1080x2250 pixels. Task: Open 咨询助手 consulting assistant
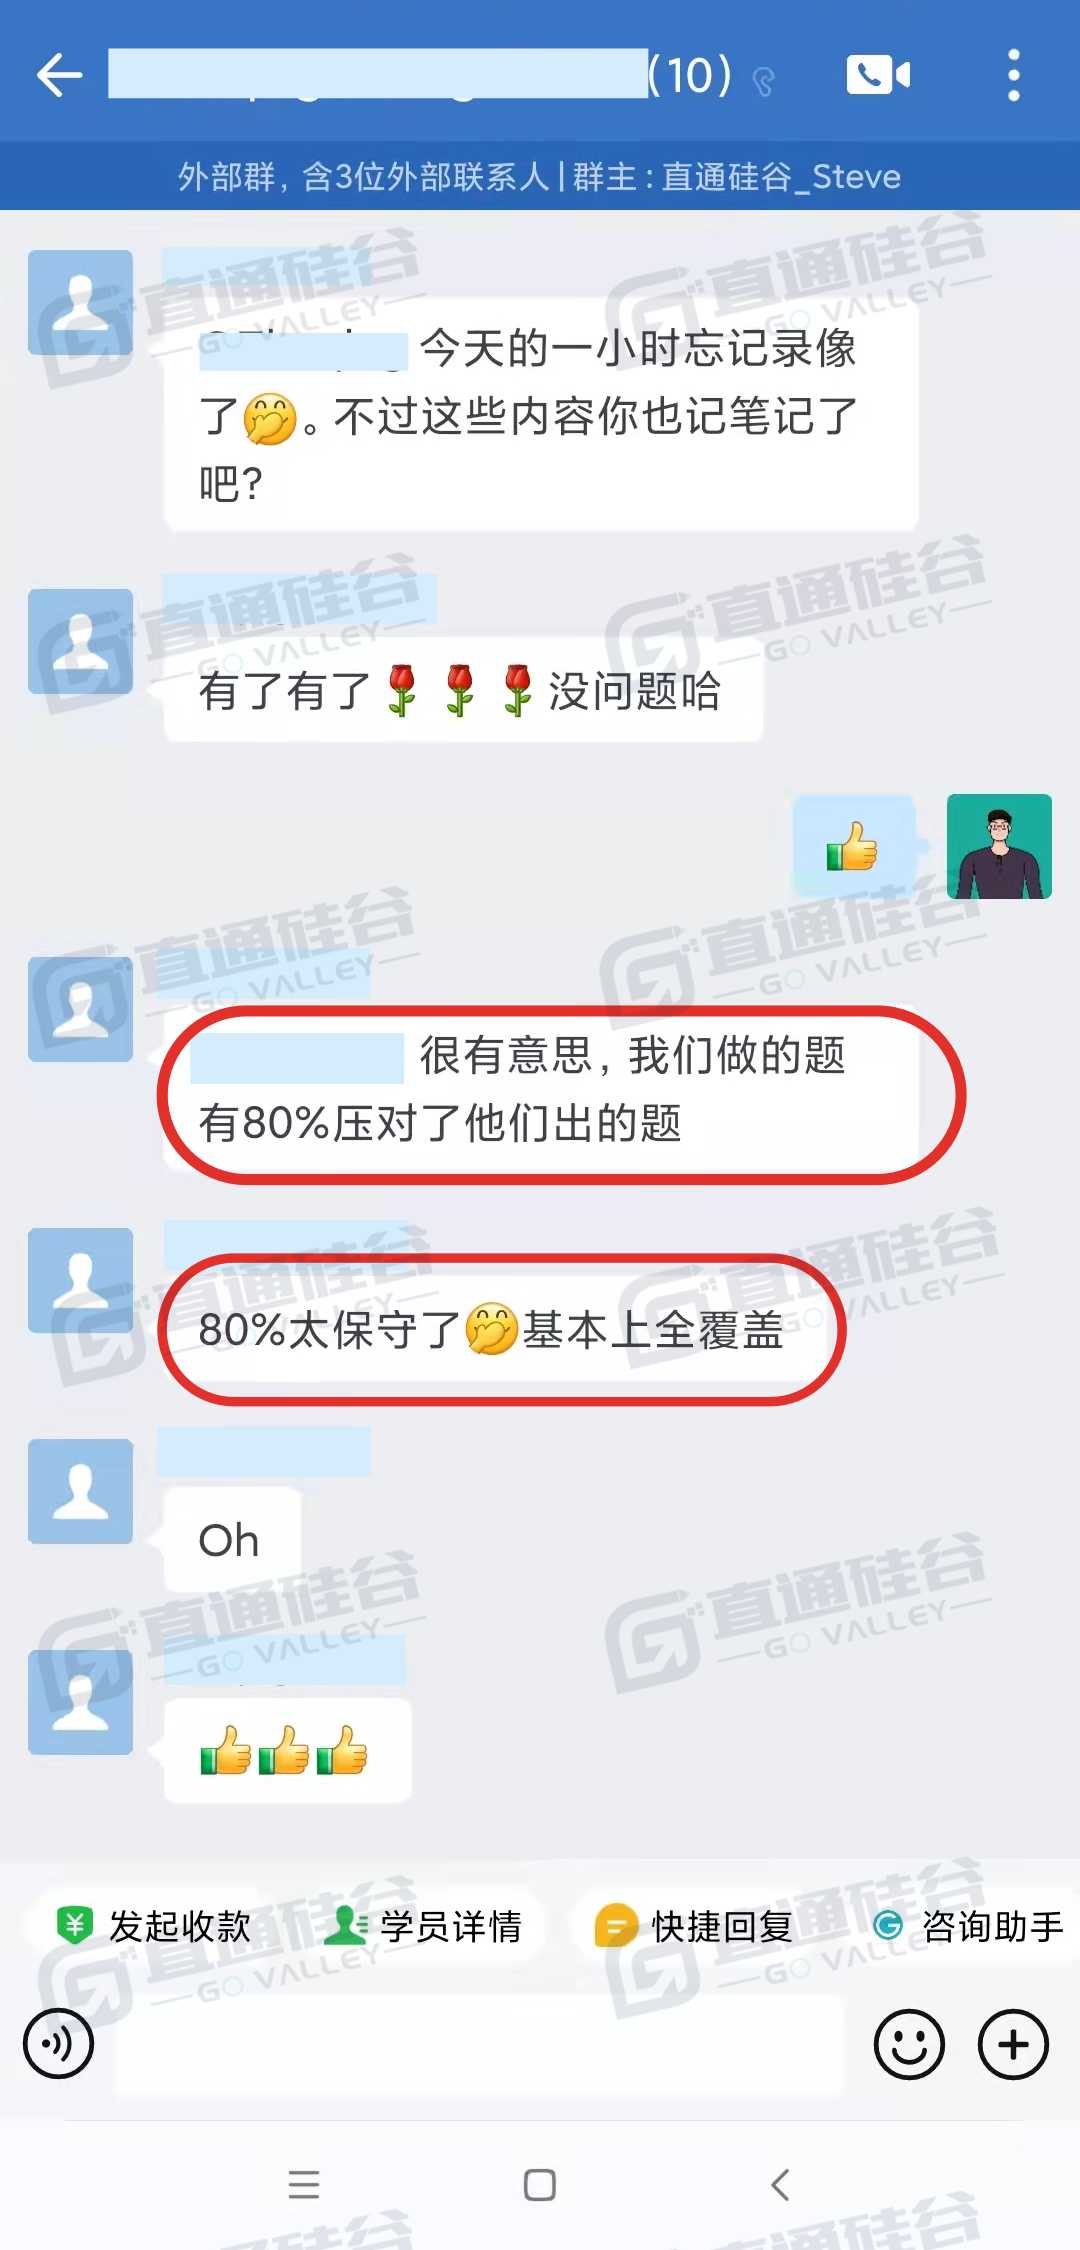pos(968,1926)
